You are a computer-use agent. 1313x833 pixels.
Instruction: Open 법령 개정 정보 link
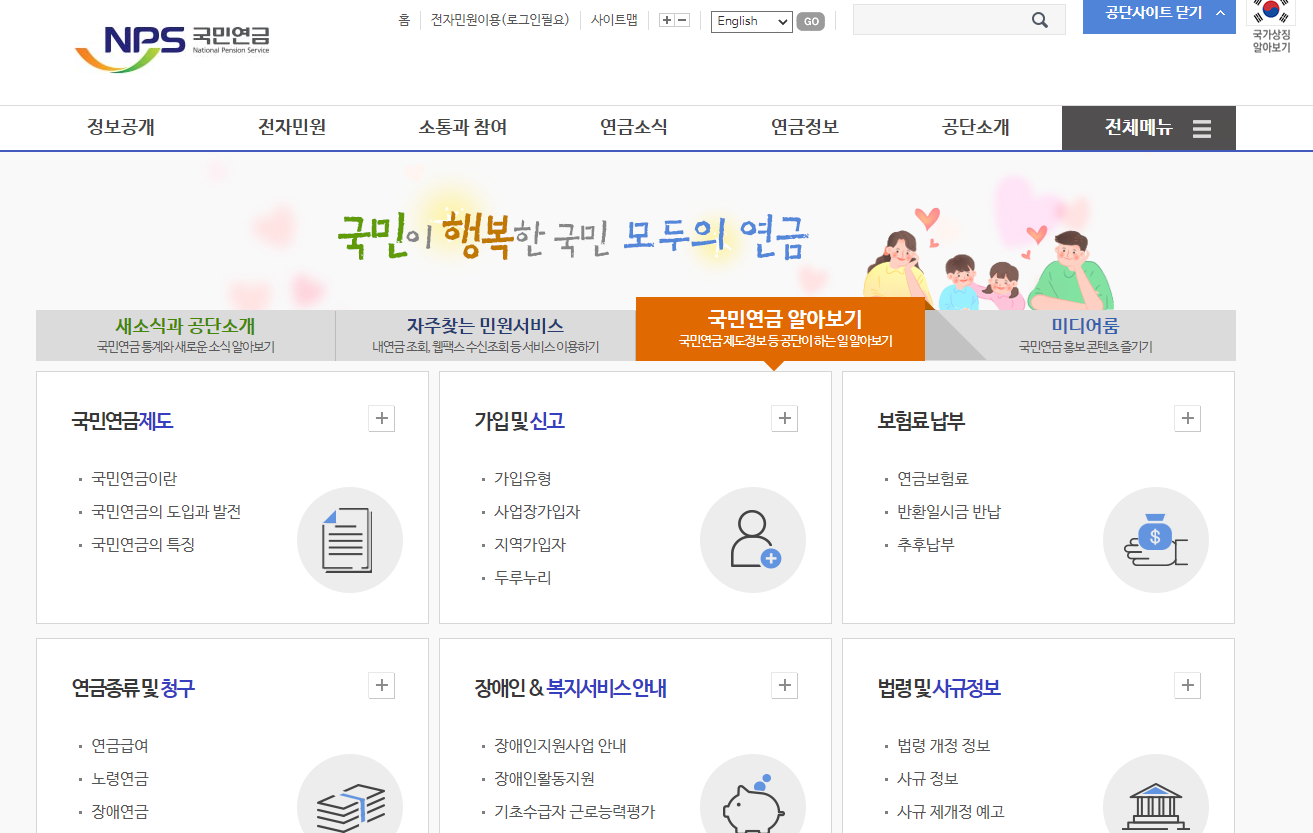tap(943, 746)
